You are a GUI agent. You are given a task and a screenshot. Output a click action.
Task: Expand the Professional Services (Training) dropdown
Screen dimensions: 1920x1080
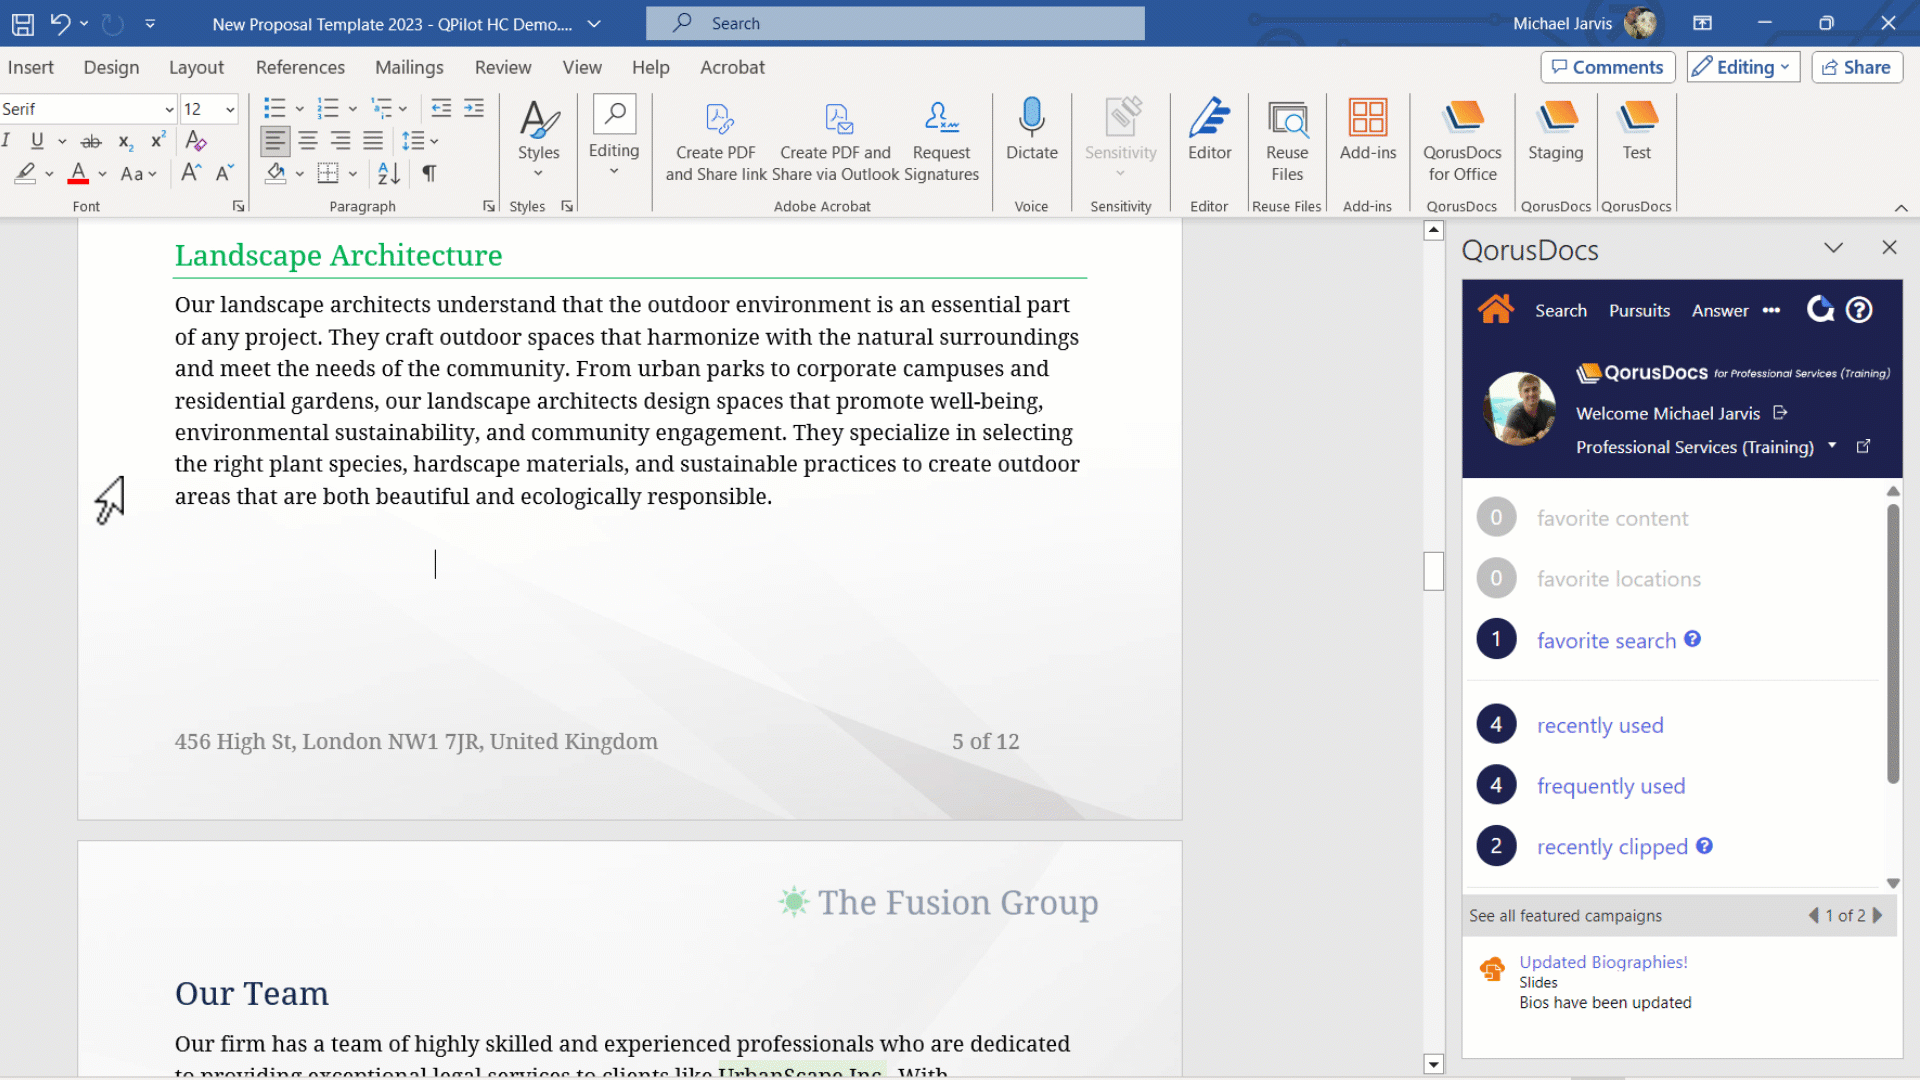pos(1832,446)
